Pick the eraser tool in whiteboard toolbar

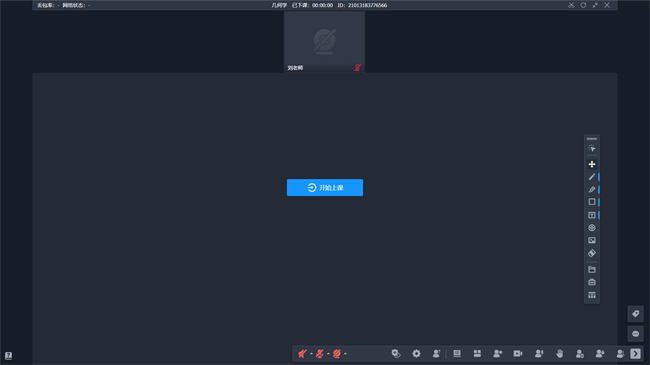[592, 253]
